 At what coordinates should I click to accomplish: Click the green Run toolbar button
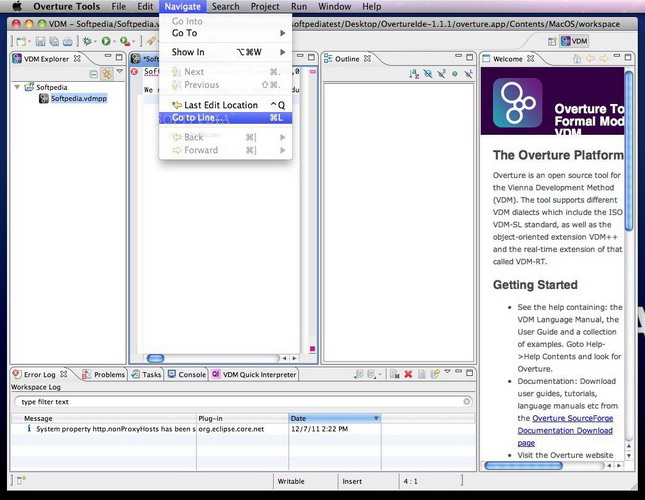coord(106,41)
